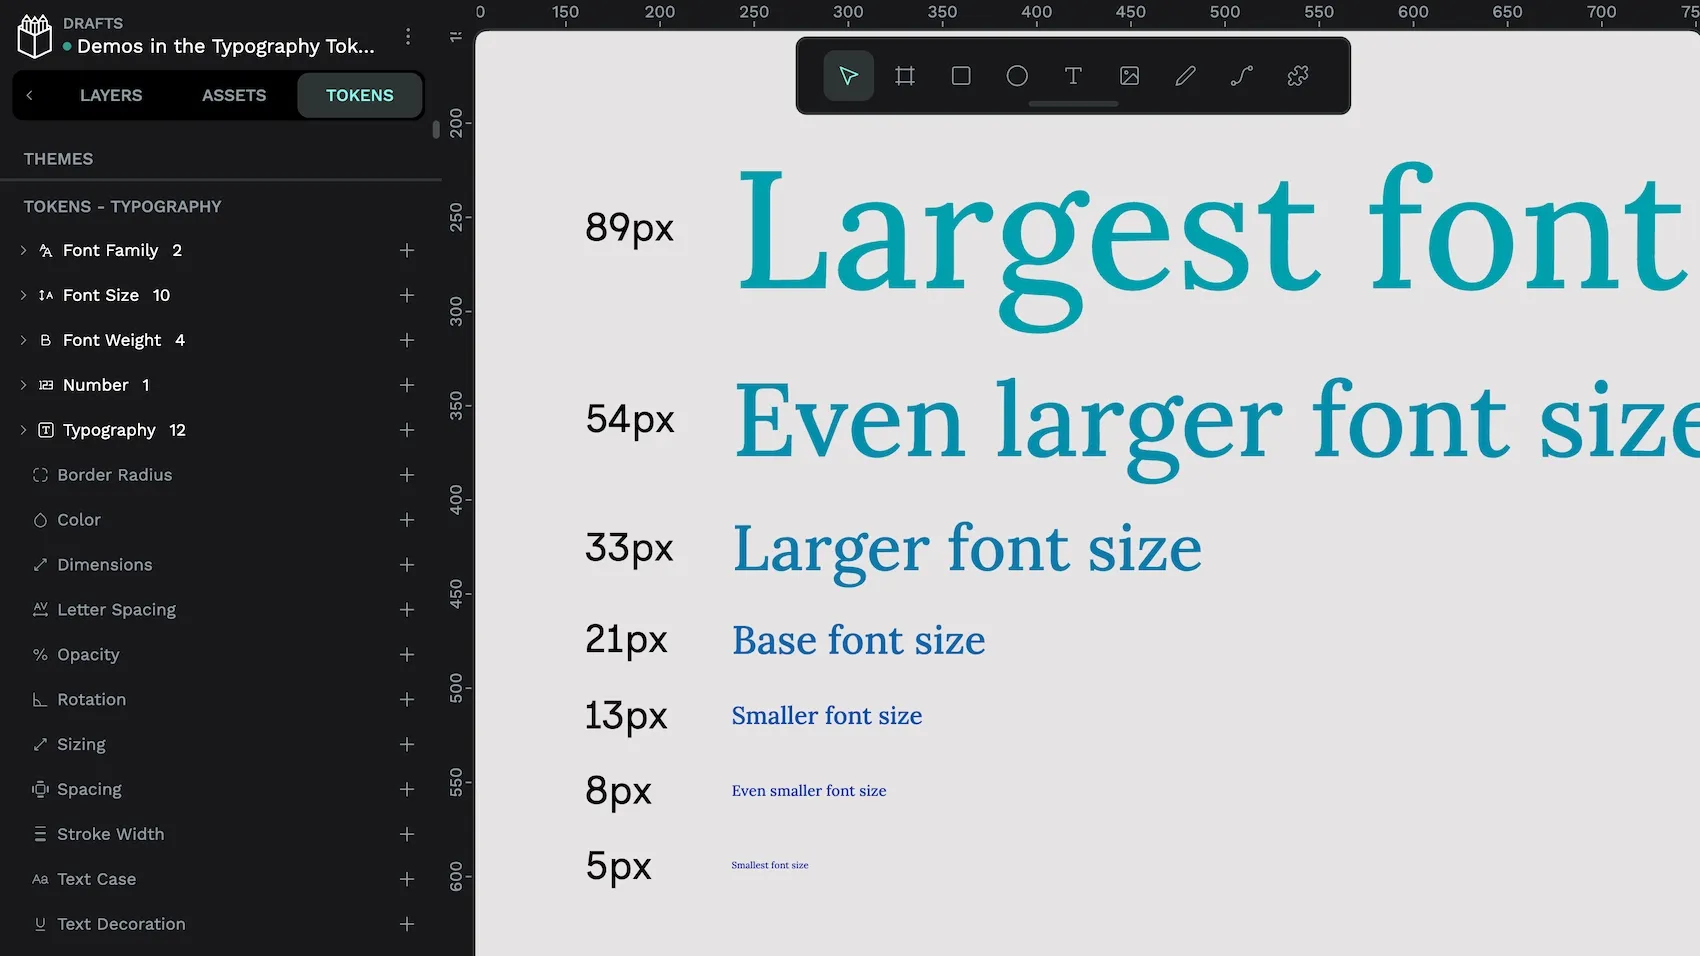Switch to the Layers tab
1700x956 pixels.
[x=110, y=95]
